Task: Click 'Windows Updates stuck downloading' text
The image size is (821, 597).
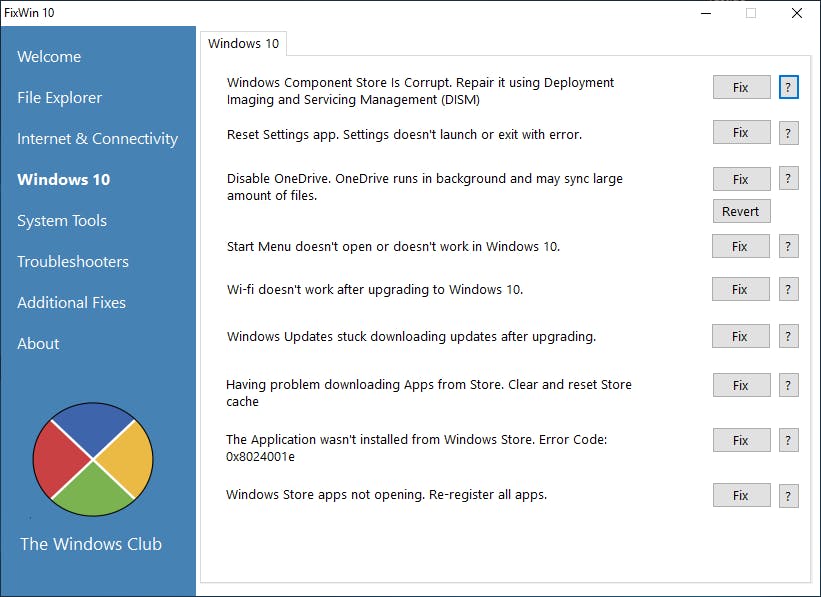Action: 411,337
